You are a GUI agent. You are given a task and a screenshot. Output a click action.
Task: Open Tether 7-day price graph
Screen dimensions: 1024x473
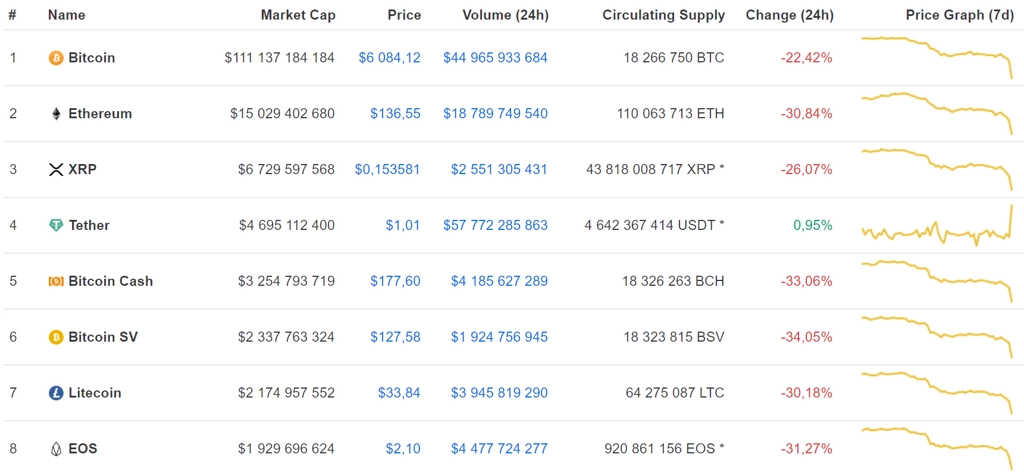pos(936,225)
